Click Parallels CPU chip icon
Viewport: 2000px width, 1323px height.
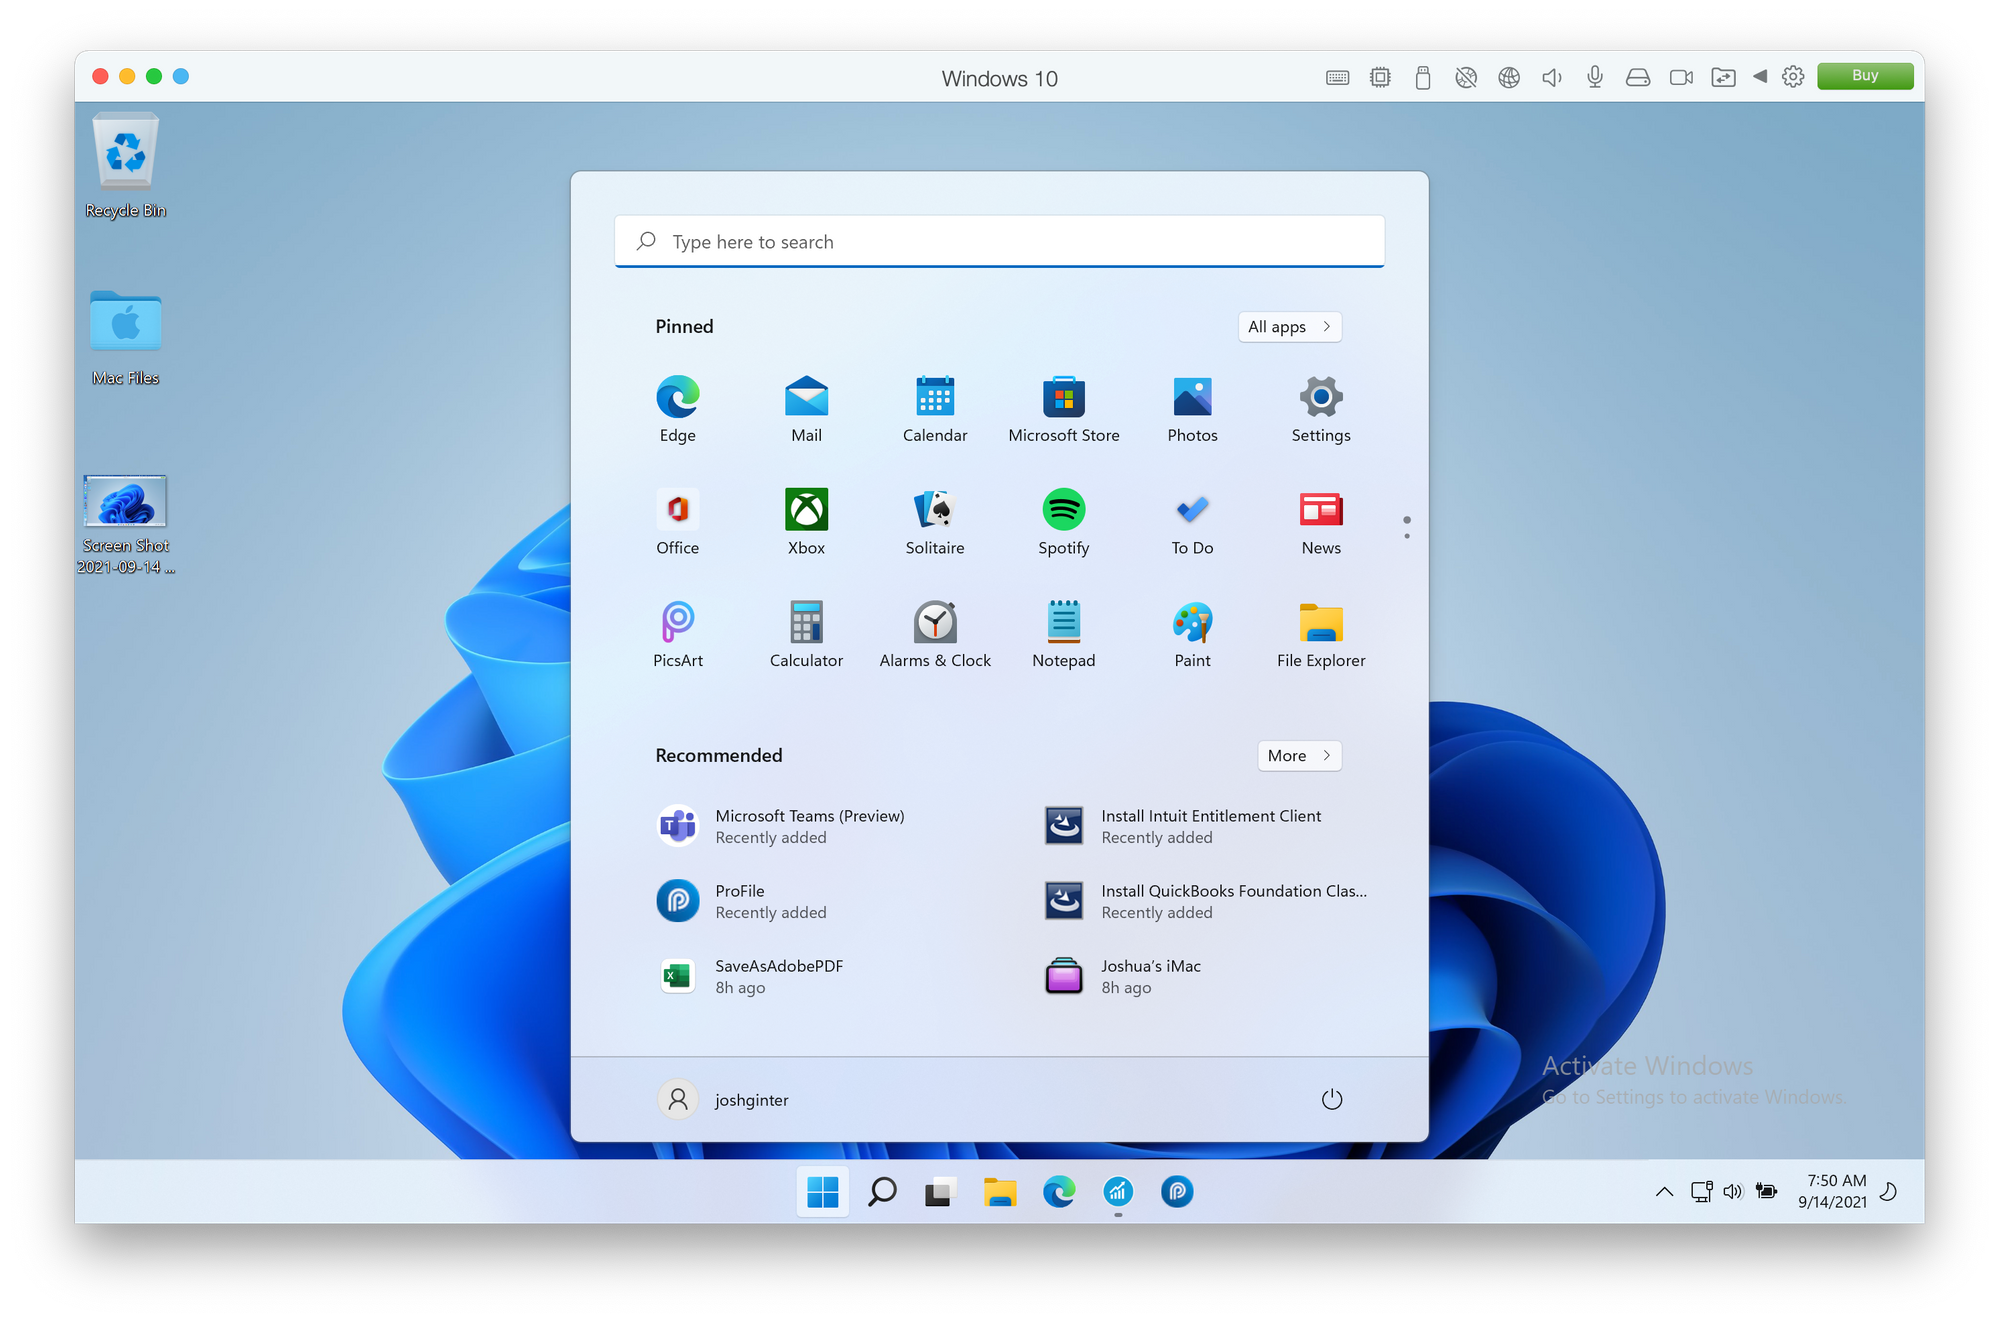(x=1380, y=77)
